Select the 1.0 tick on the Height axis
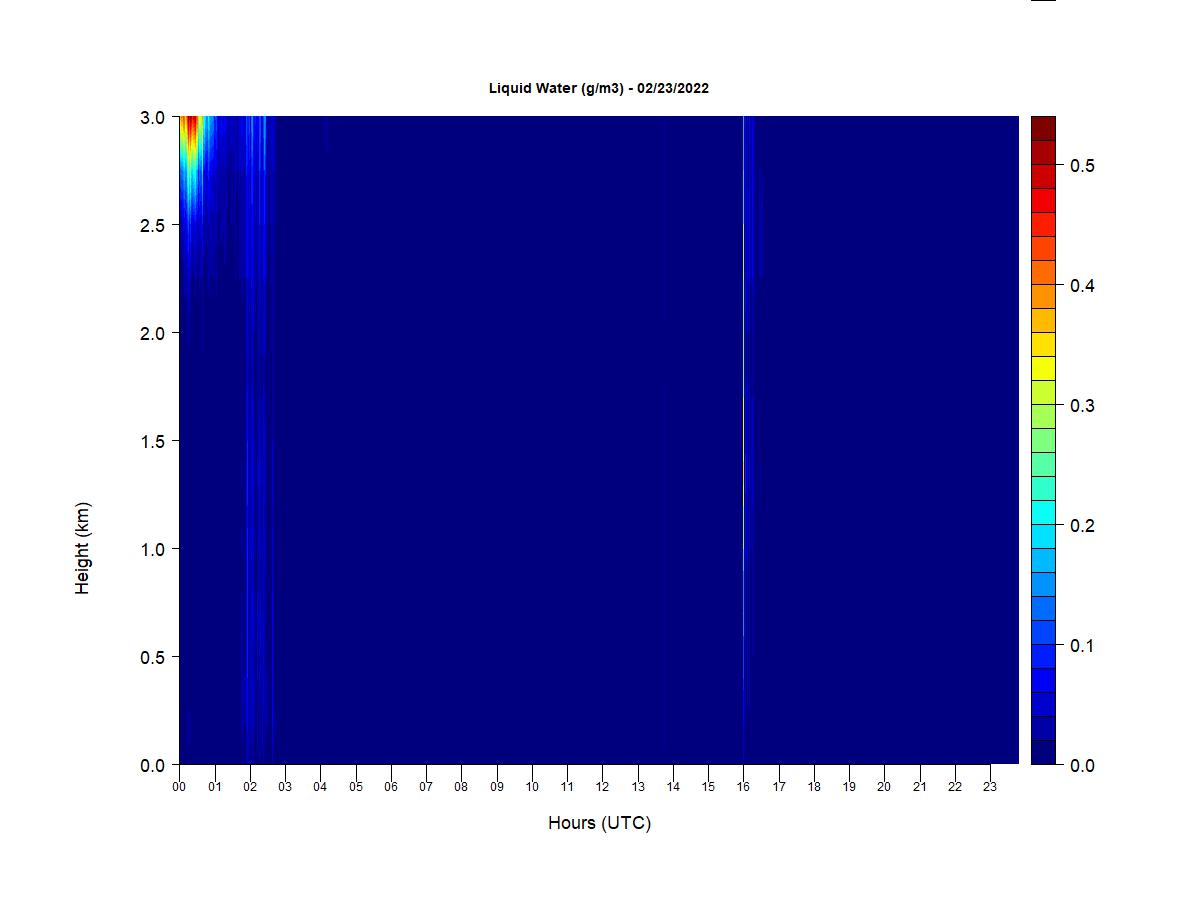The height and width of the screenshot is (900, 1200). click(x=152, y=549)
